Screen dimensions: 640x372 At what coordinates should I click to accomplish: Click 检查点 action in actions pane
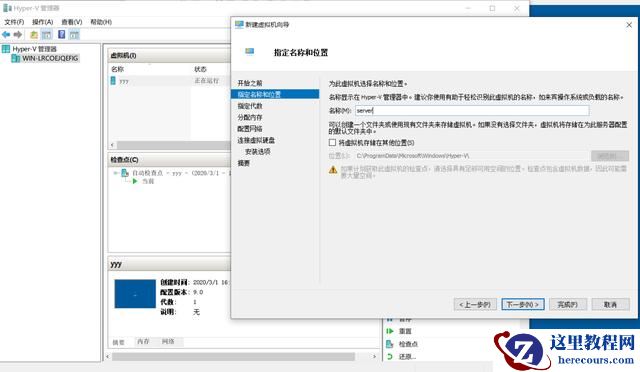pyautogui.click(x=408, y=344)
